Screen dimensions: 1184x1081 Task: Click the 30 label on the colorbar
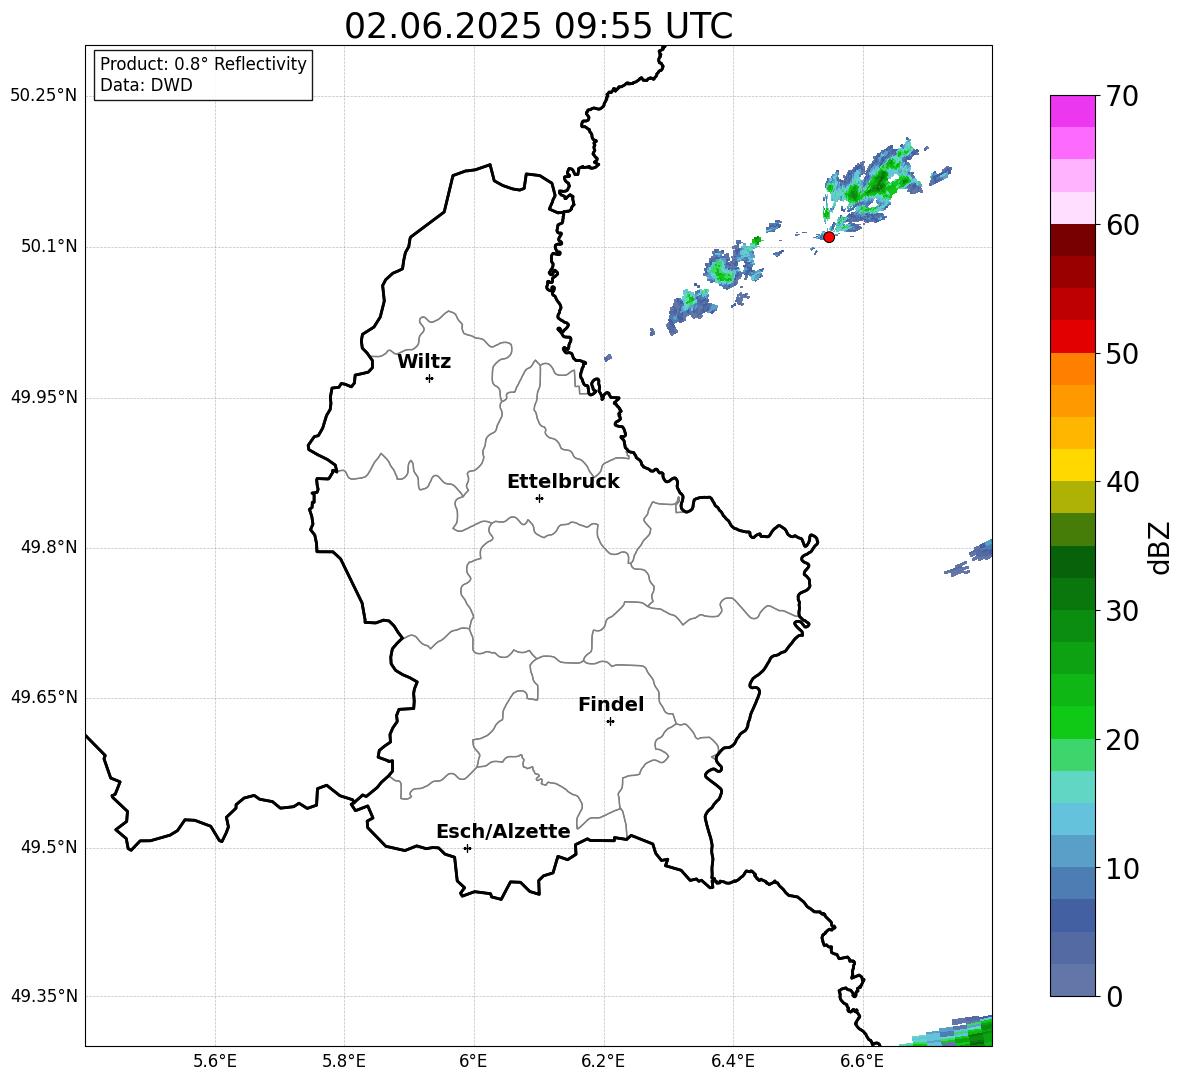point(1122,611)
